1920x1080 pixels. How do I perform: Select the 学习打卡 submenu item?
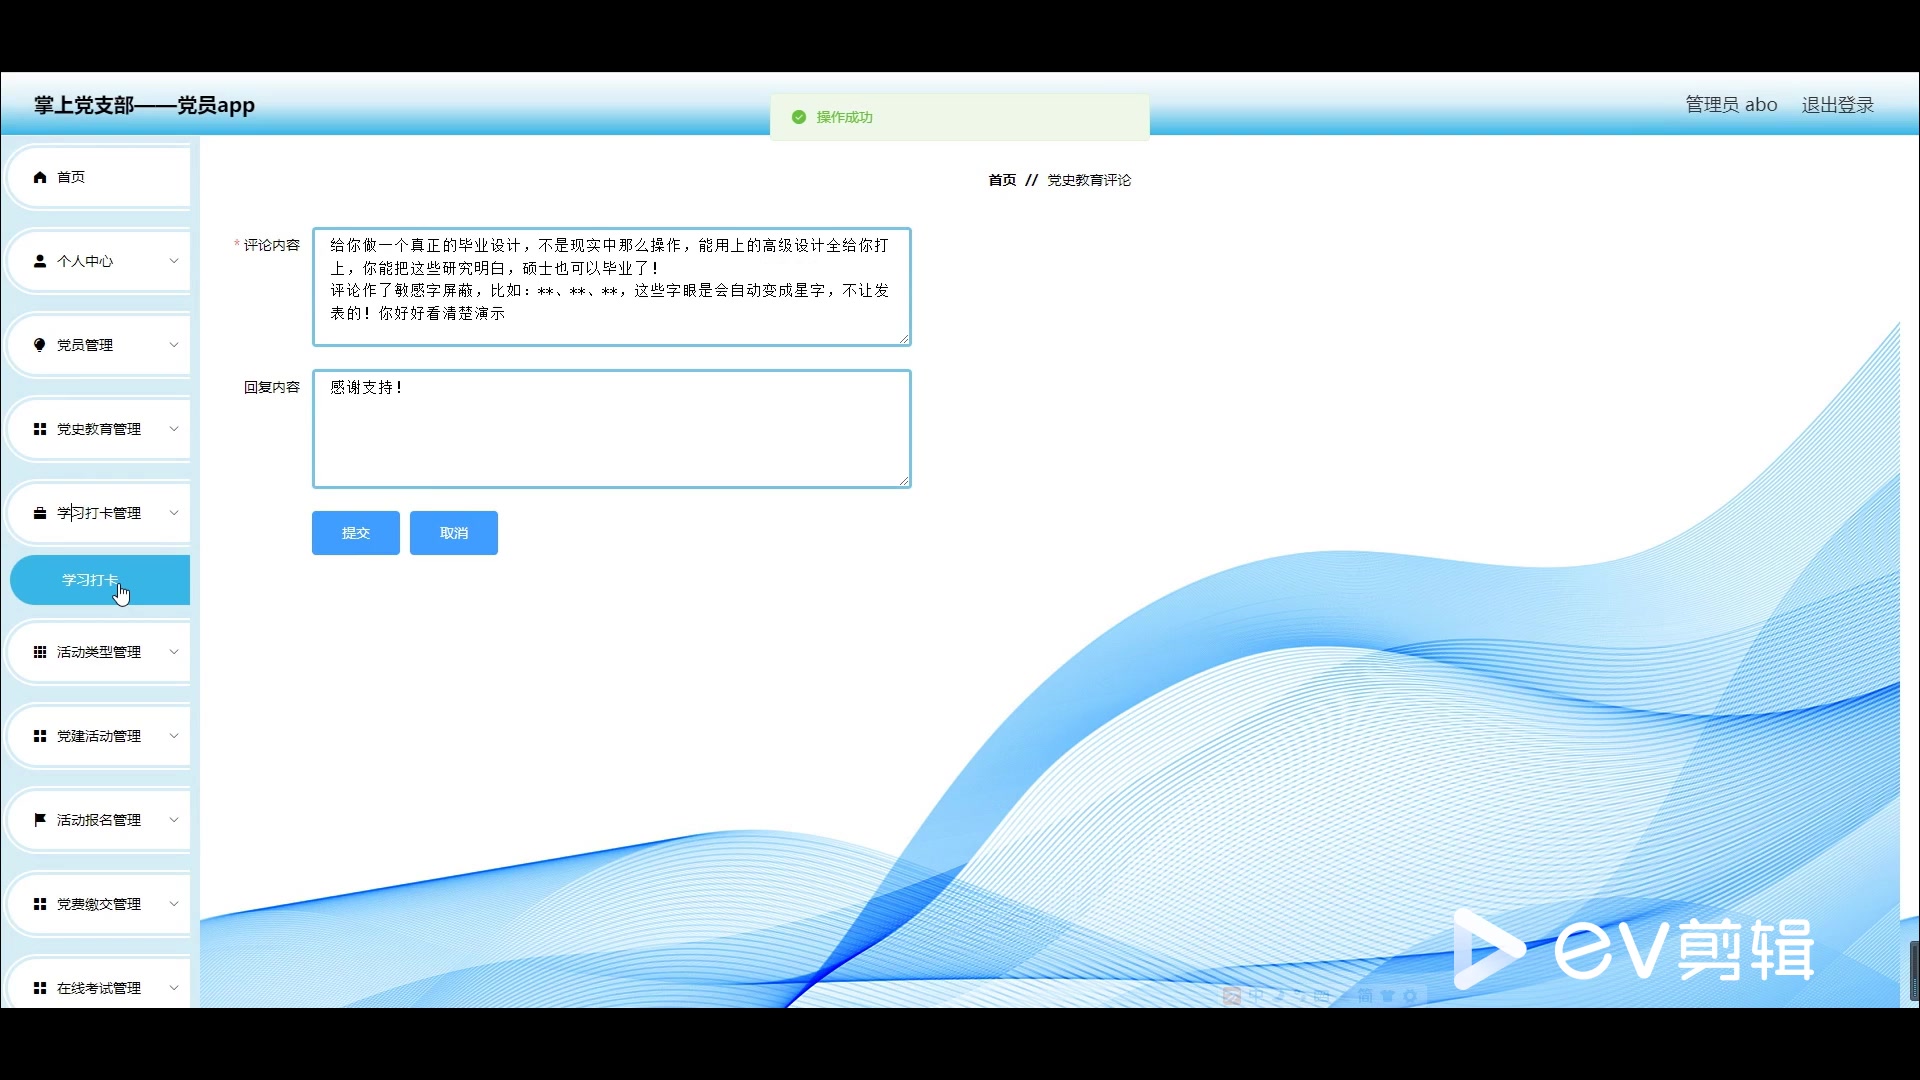(x=90, y=580)
